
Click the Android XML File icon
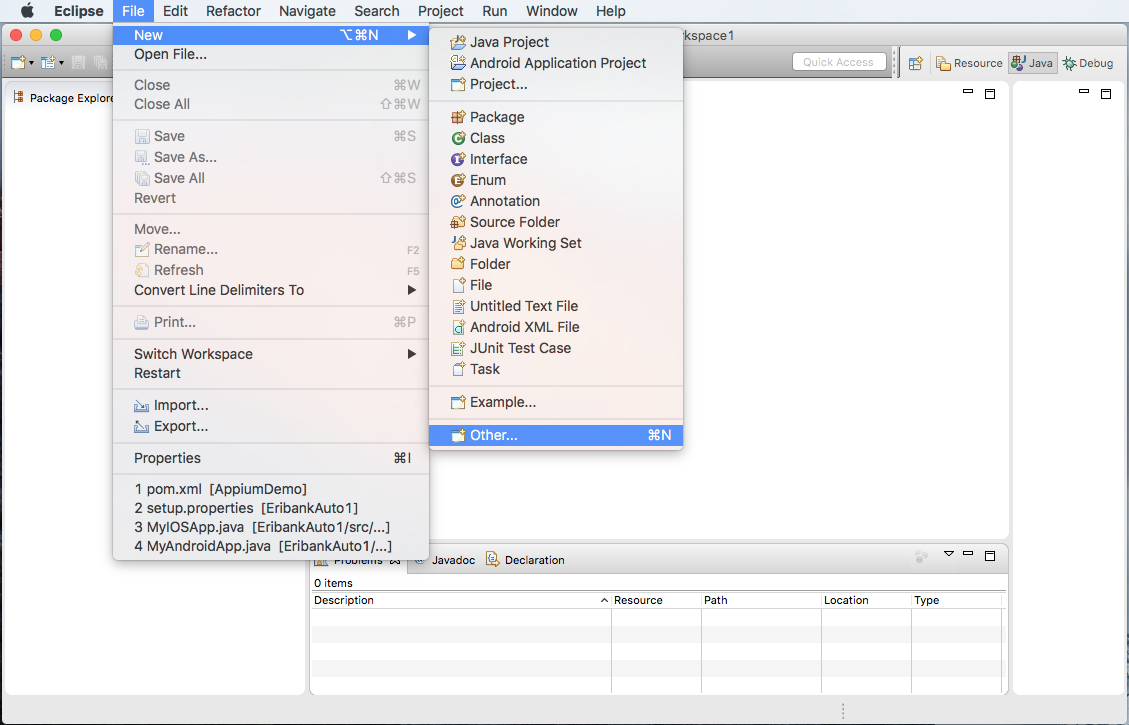tap(457, 327)
